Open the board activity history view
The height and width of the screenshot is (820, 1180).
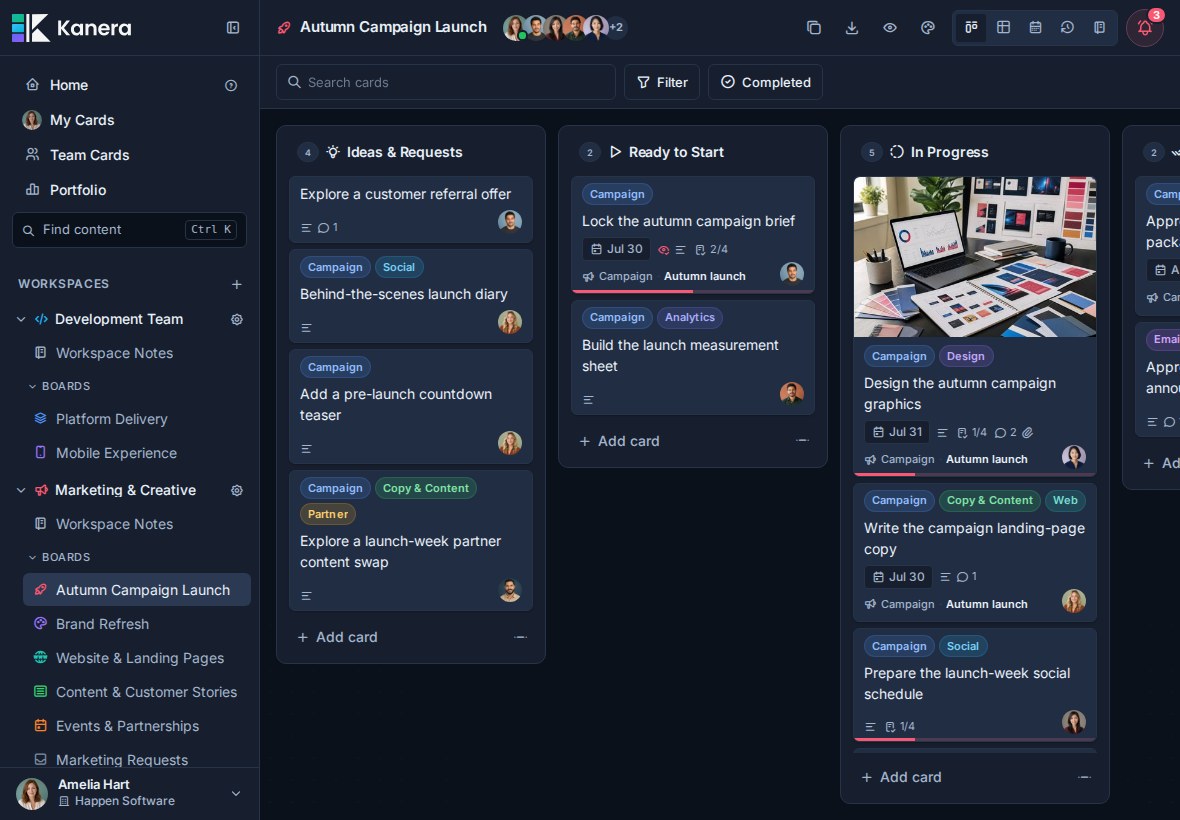point(1067,28)
